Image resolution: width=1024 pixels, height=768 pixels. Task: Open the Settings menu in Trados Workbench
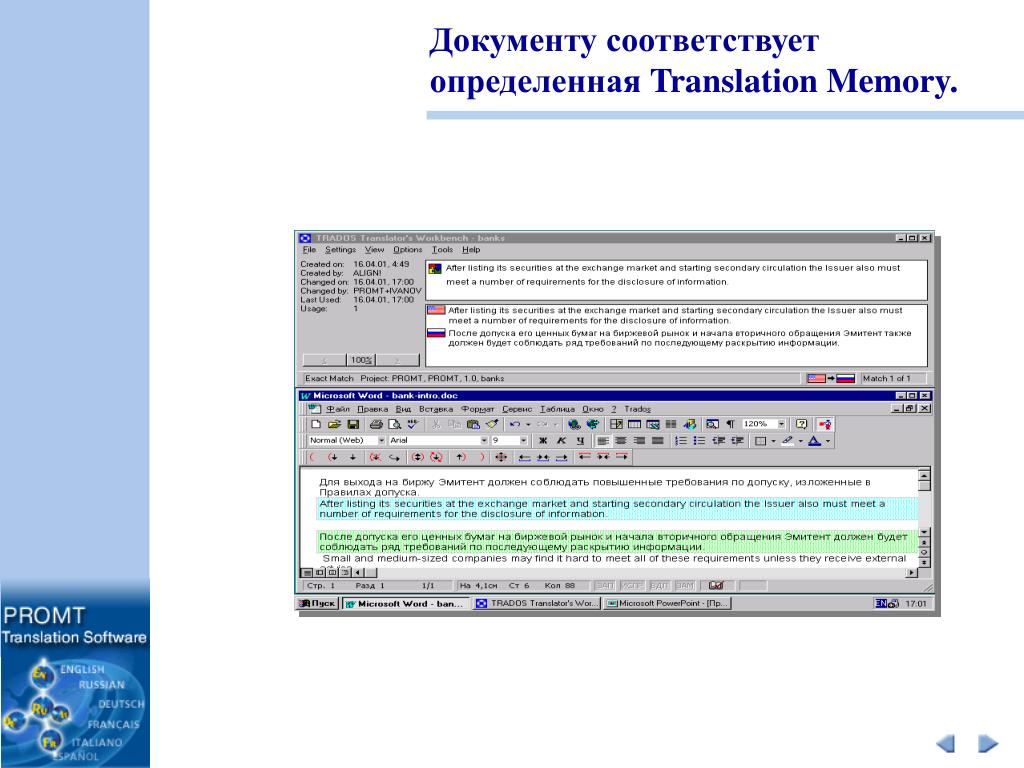(340, 249)
